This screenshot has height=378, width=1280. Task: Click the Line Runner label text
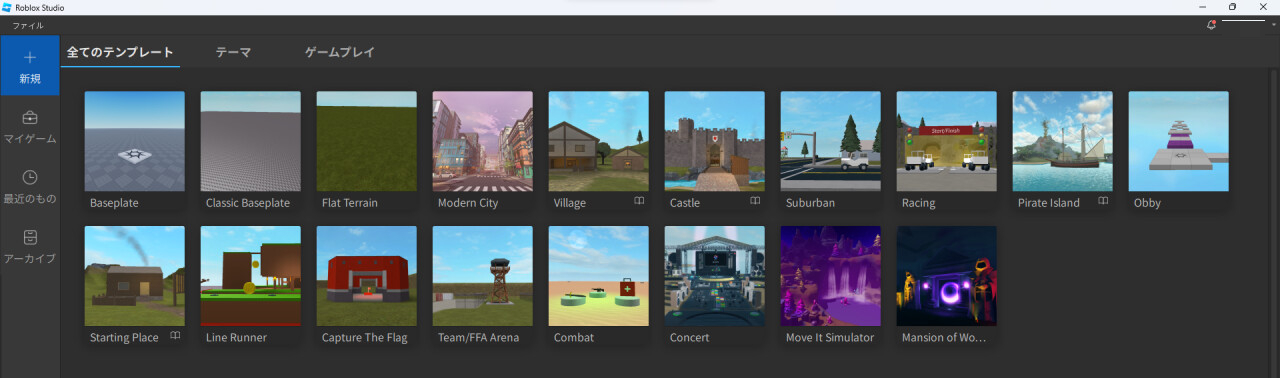pos(236,338)
